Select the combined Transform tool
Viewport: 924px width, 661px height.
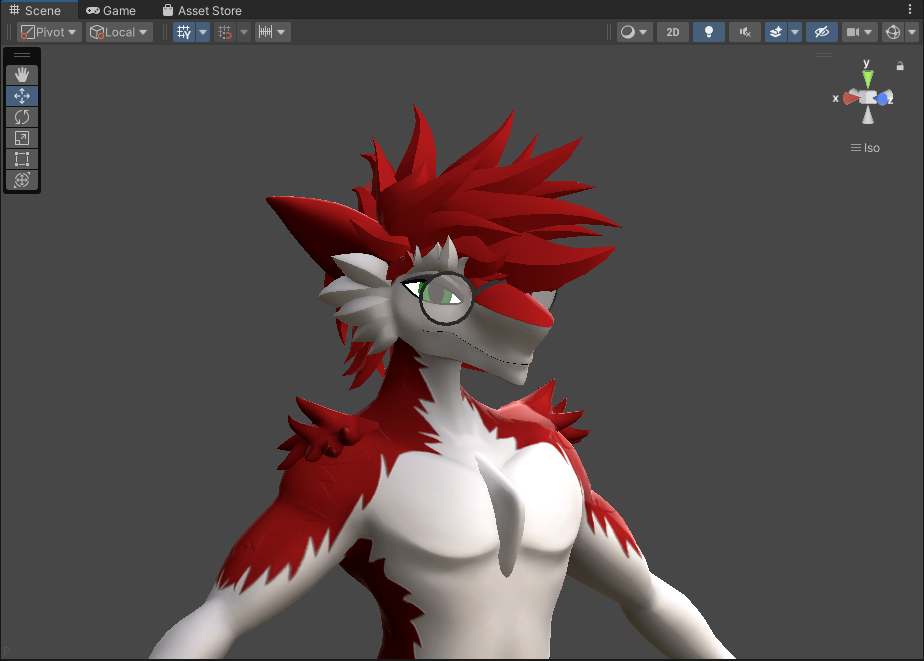pos(22,180)
